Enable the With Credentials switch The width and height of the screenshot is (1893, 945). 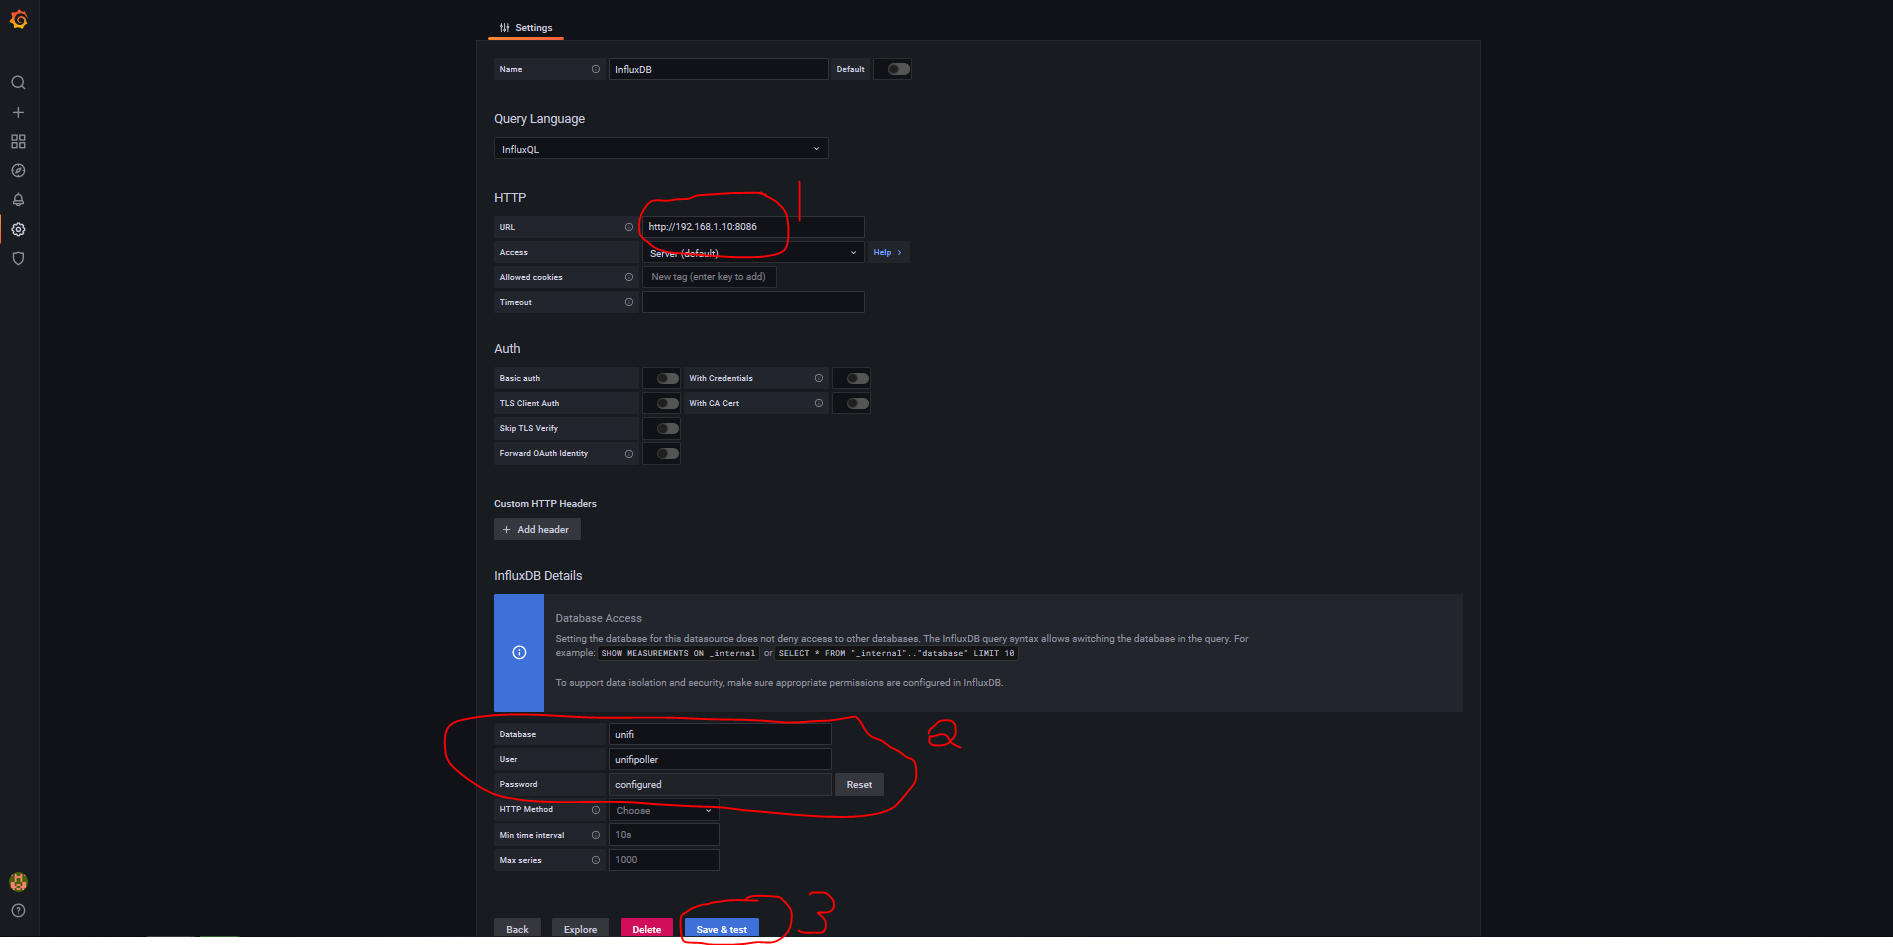pos(857,378)
